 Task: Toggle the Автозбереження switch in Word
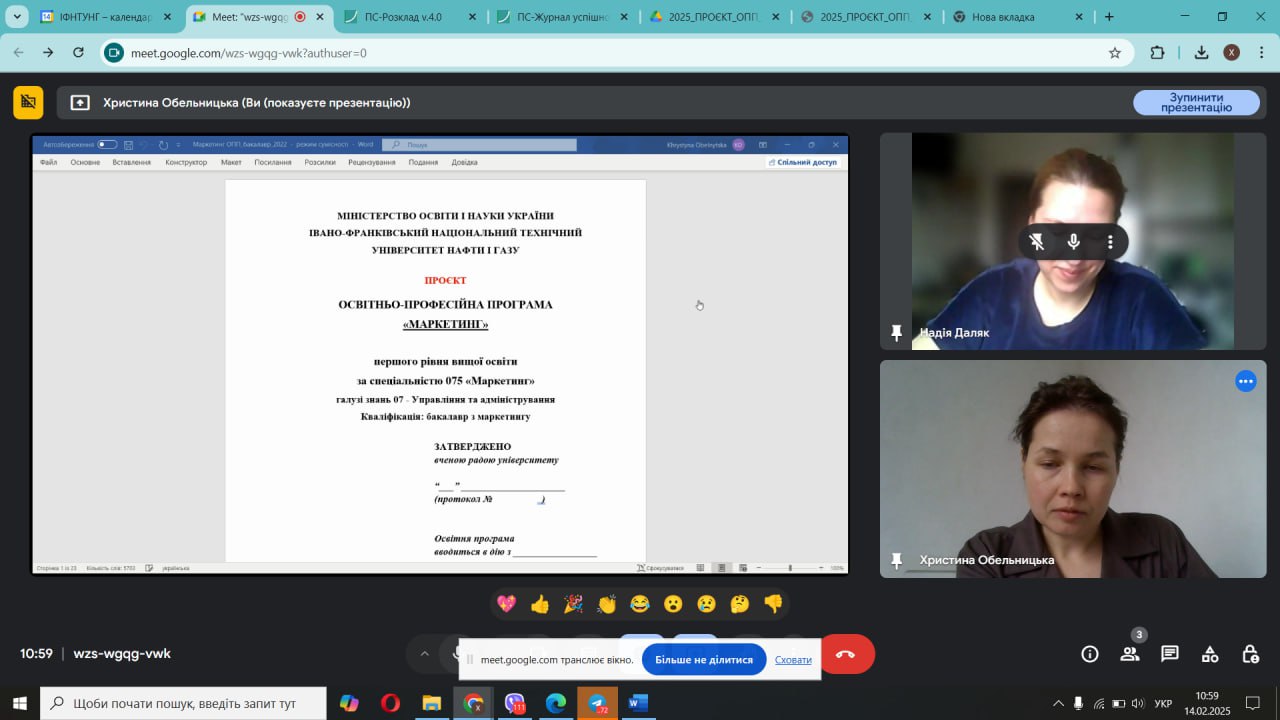tap(107, 144)
